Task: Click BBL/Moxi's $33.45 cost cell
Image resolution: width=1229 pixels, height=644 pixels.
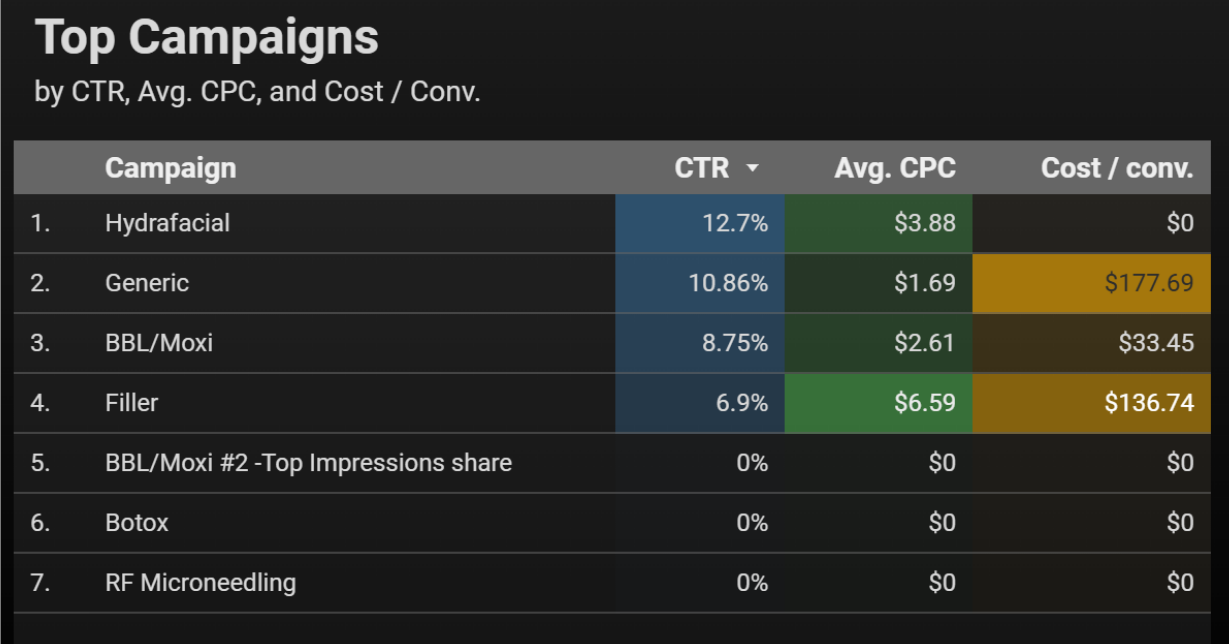Action: pos(1155,343)
